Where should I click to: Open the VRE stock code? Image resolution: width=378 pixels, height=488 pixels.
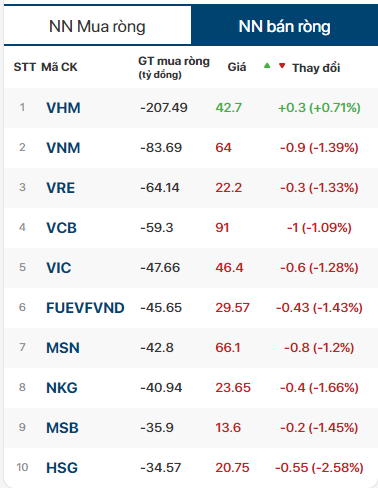point(60,188)
